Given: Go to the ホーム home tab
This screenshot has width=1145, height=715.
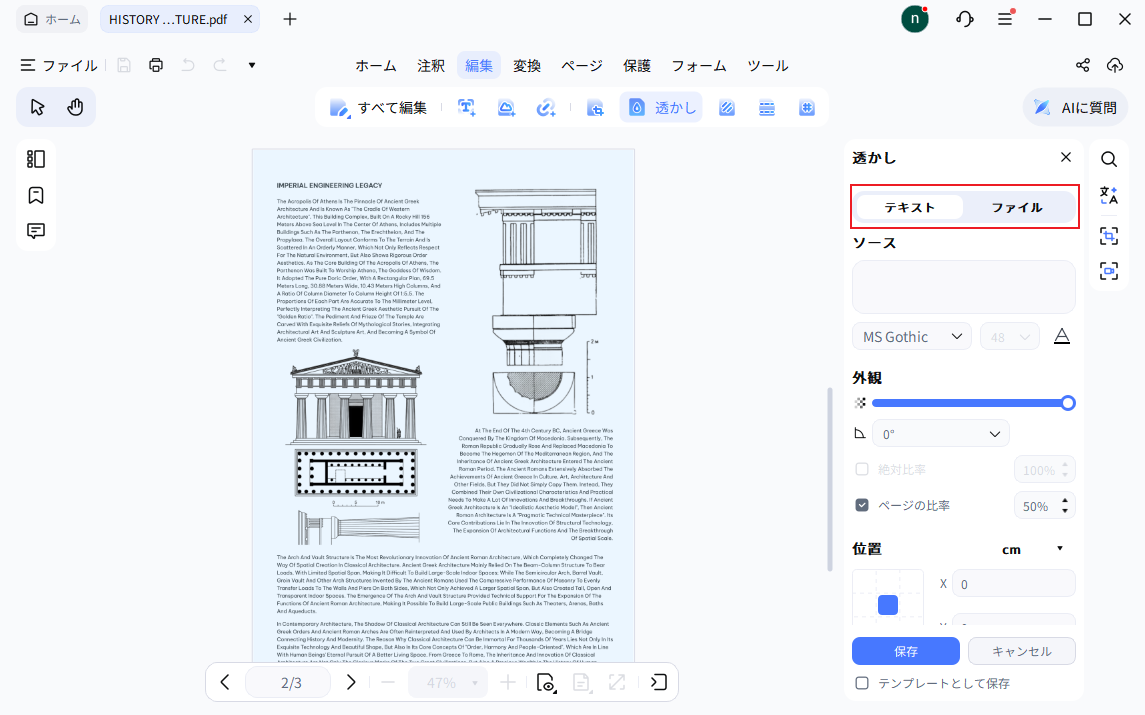Looking at the screenshot, I should [x=52, y=19].
